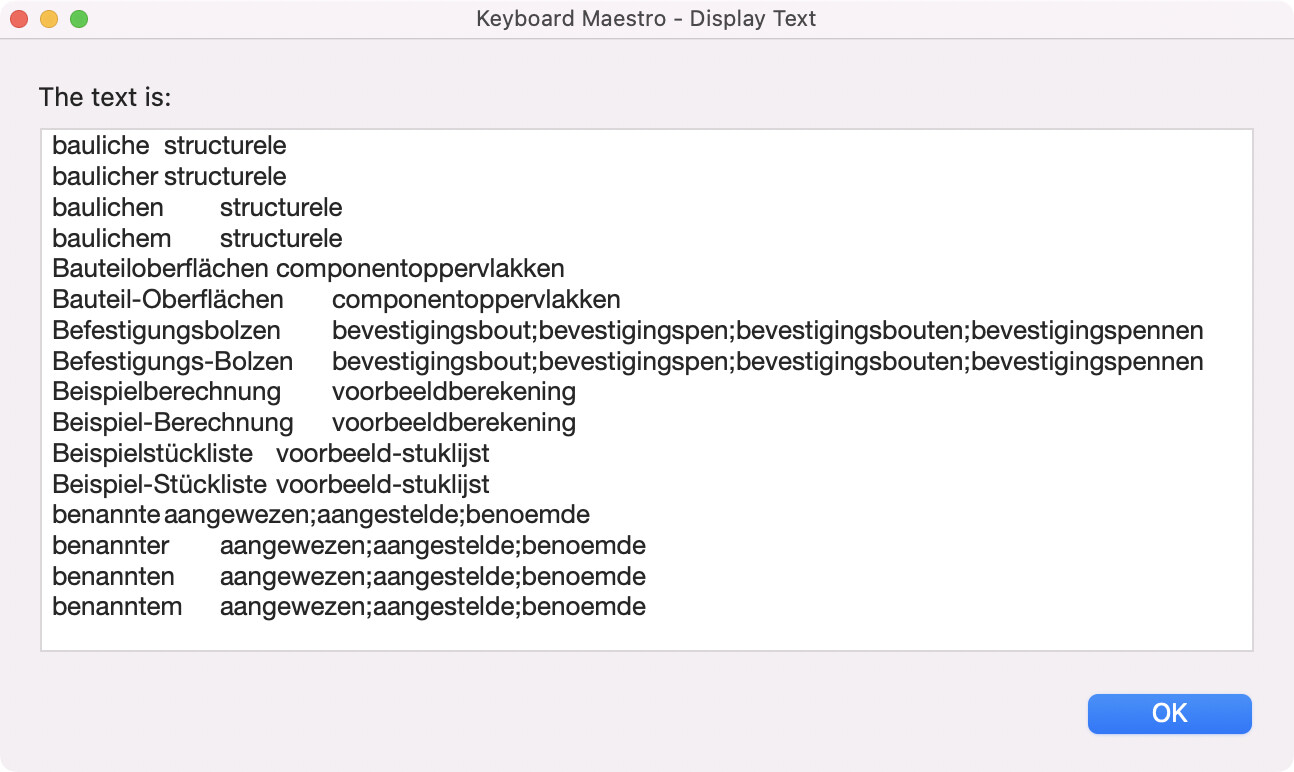1294x772 pixels.
Task: Minimize the window with the yellow button
Action: tap(49, 19)
